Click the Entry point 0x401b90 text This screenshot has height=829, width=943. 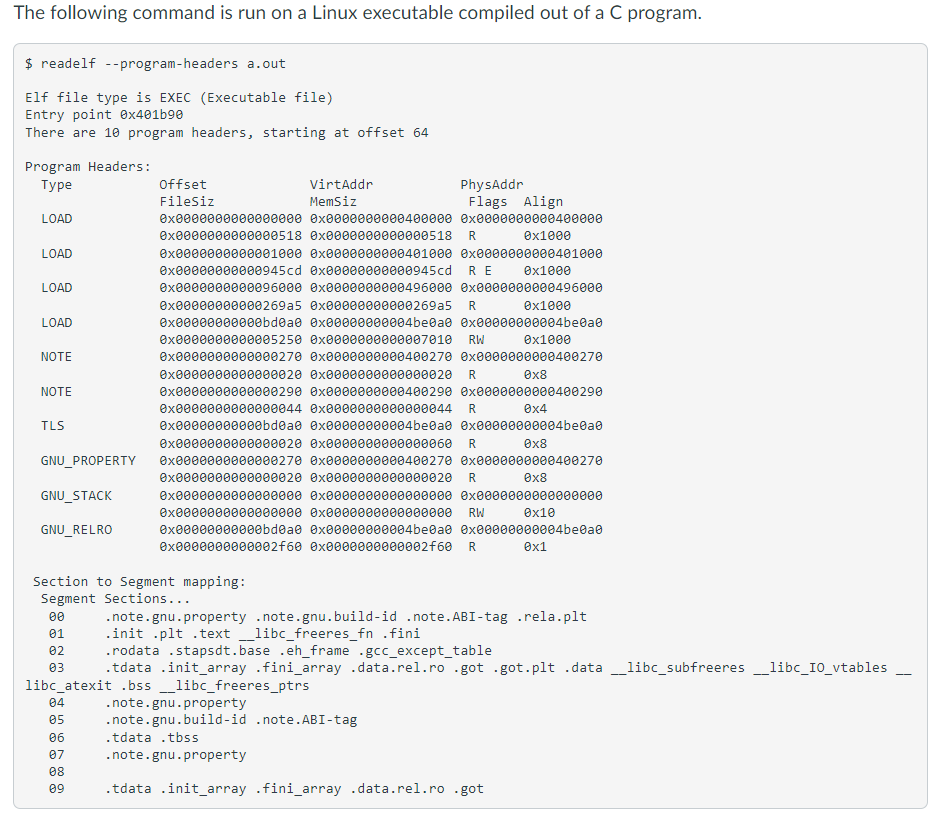pos(104,115)
